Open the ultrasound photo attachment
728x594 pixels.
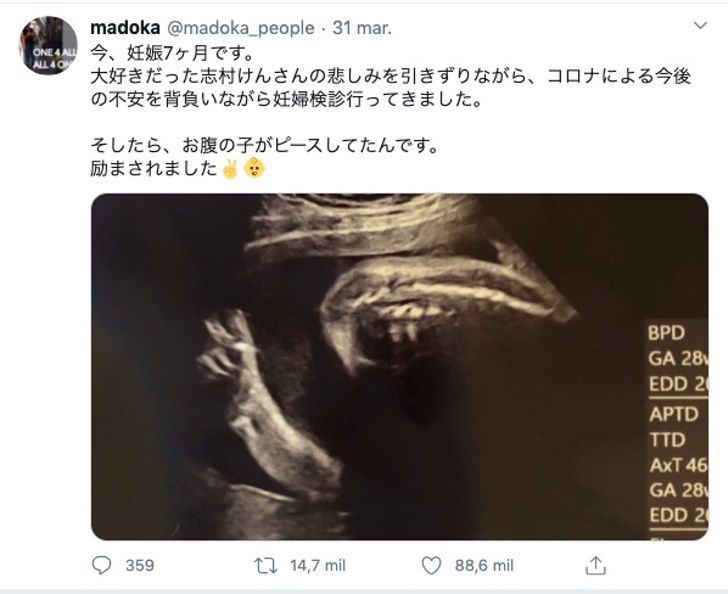click(399, 366)
